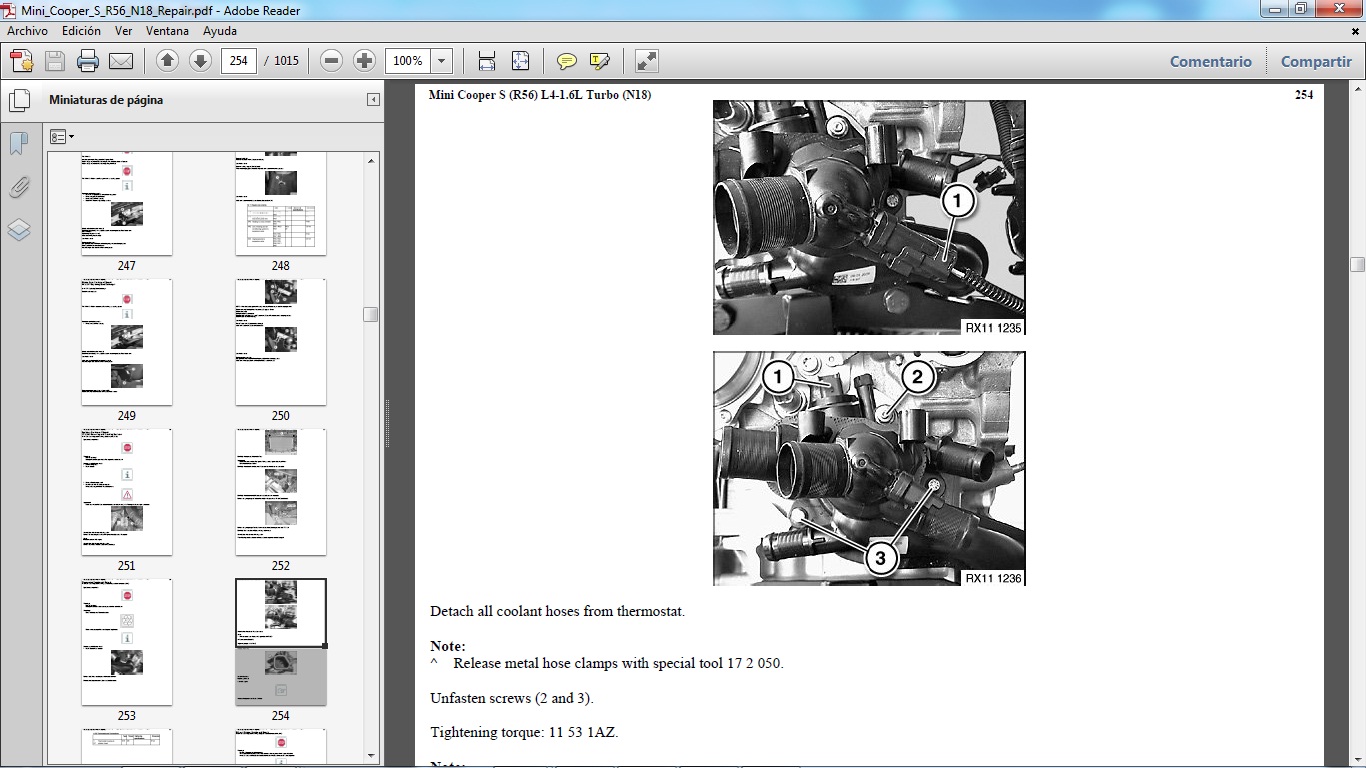Select page 254 thumbnail

point(280,642)
